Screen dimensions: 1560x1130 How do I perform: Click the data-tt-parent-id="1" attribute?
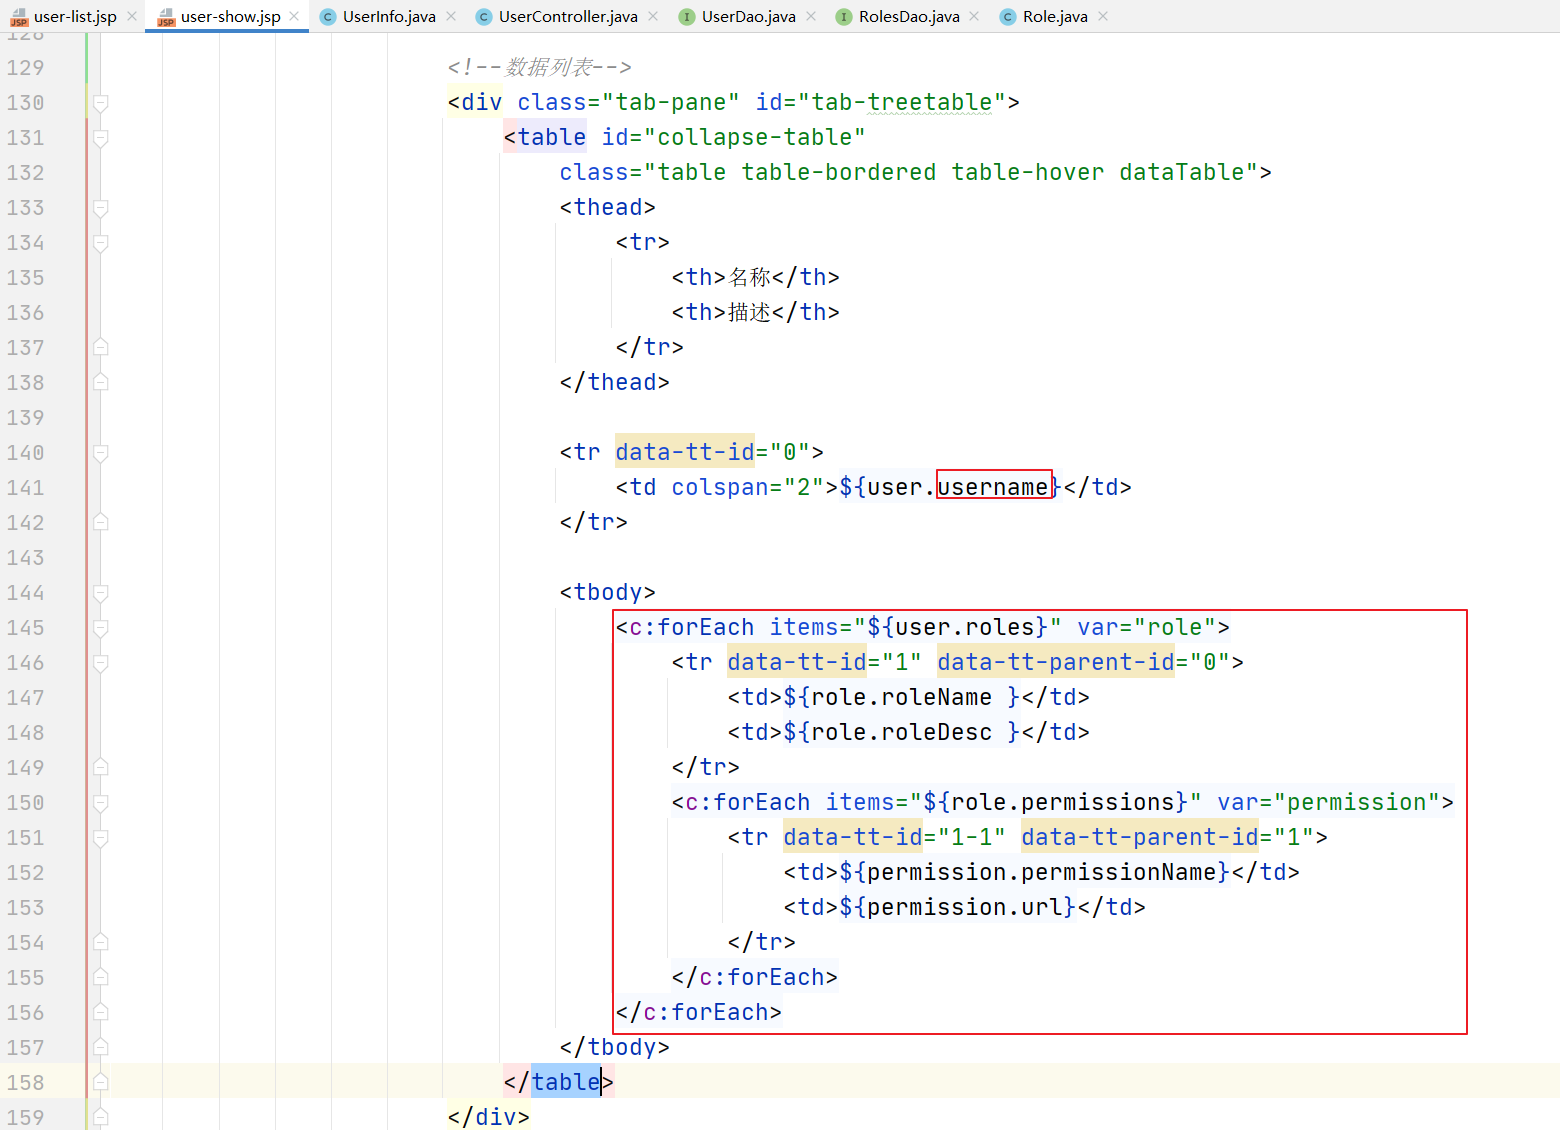pyautogui.click(x=1168, y=837)
